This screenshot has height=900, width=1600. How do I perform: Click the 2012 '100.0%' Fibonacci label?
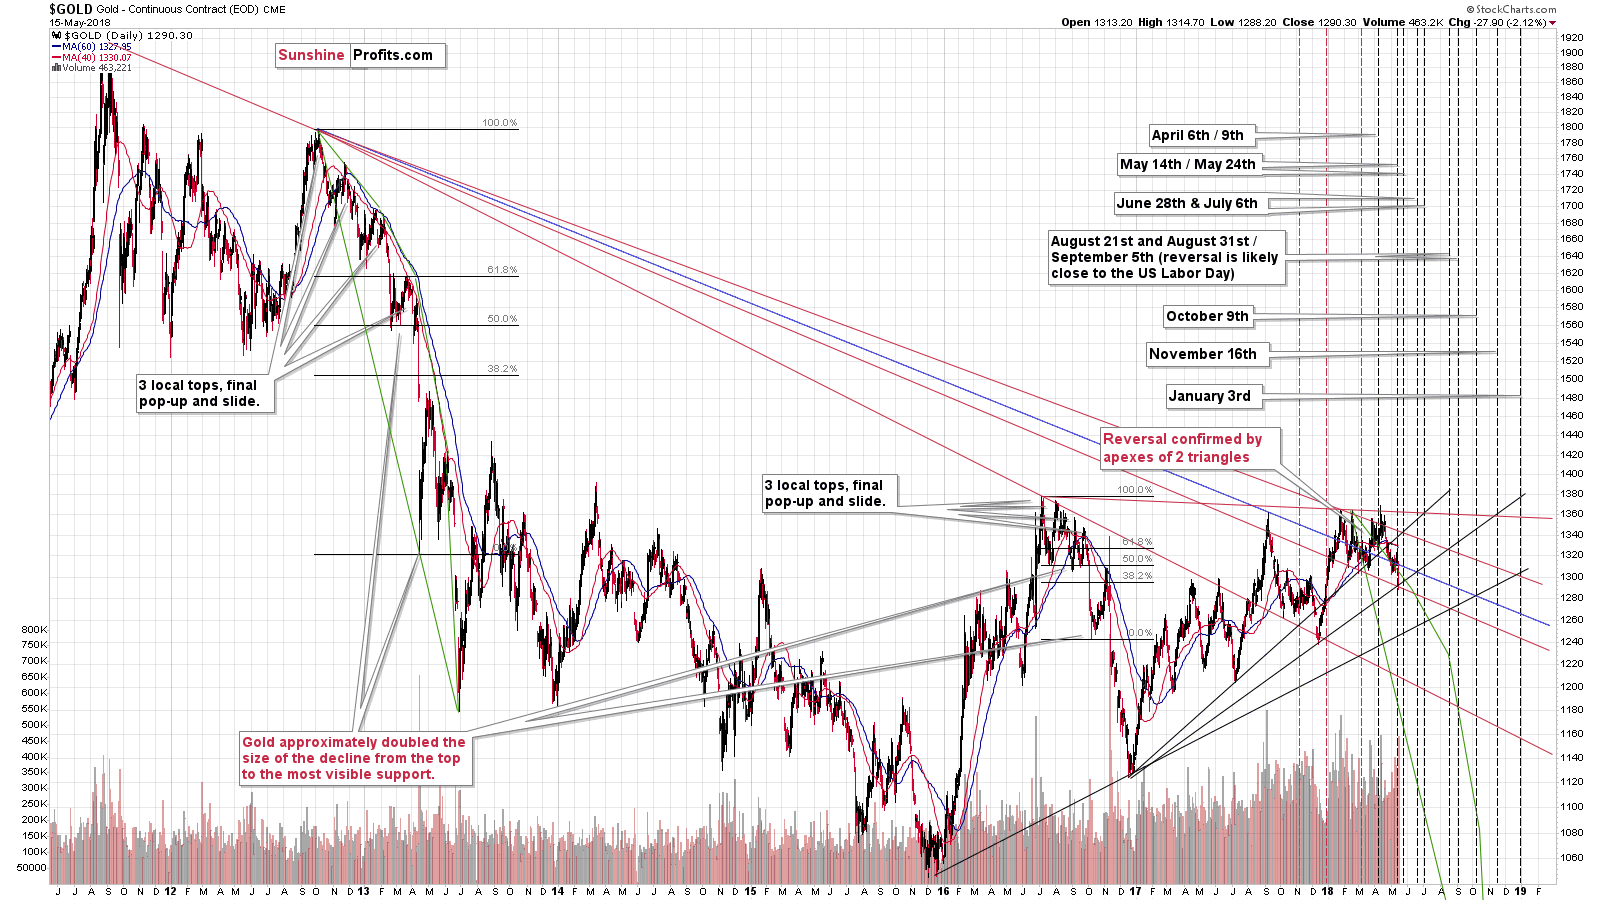pyautogui.click(x=500, y=123)
